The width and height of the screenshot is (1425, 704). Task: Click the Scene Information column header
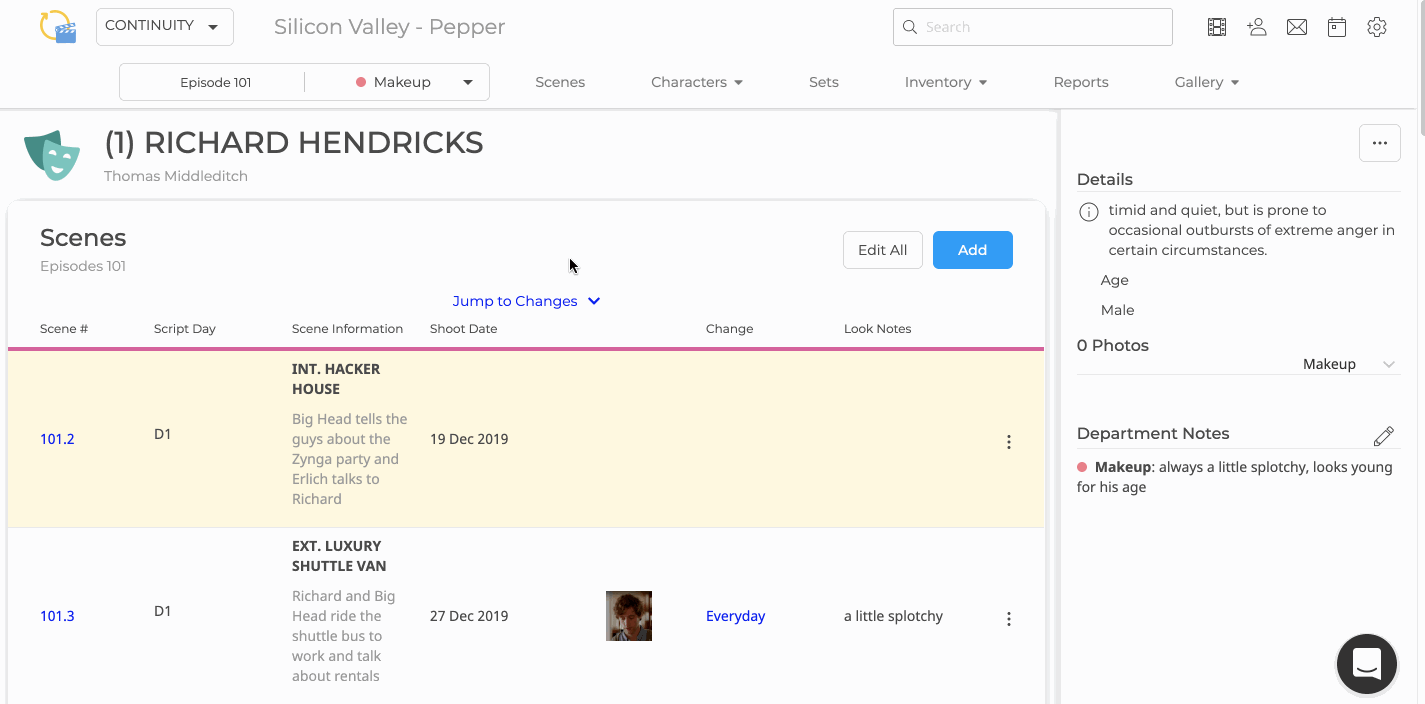(x=347, y=329)
